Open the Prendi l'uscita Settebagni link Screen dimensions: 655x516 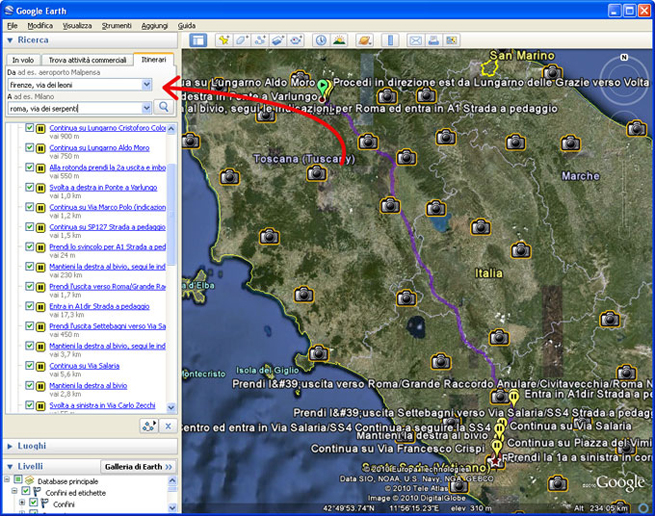coord(107,326)
